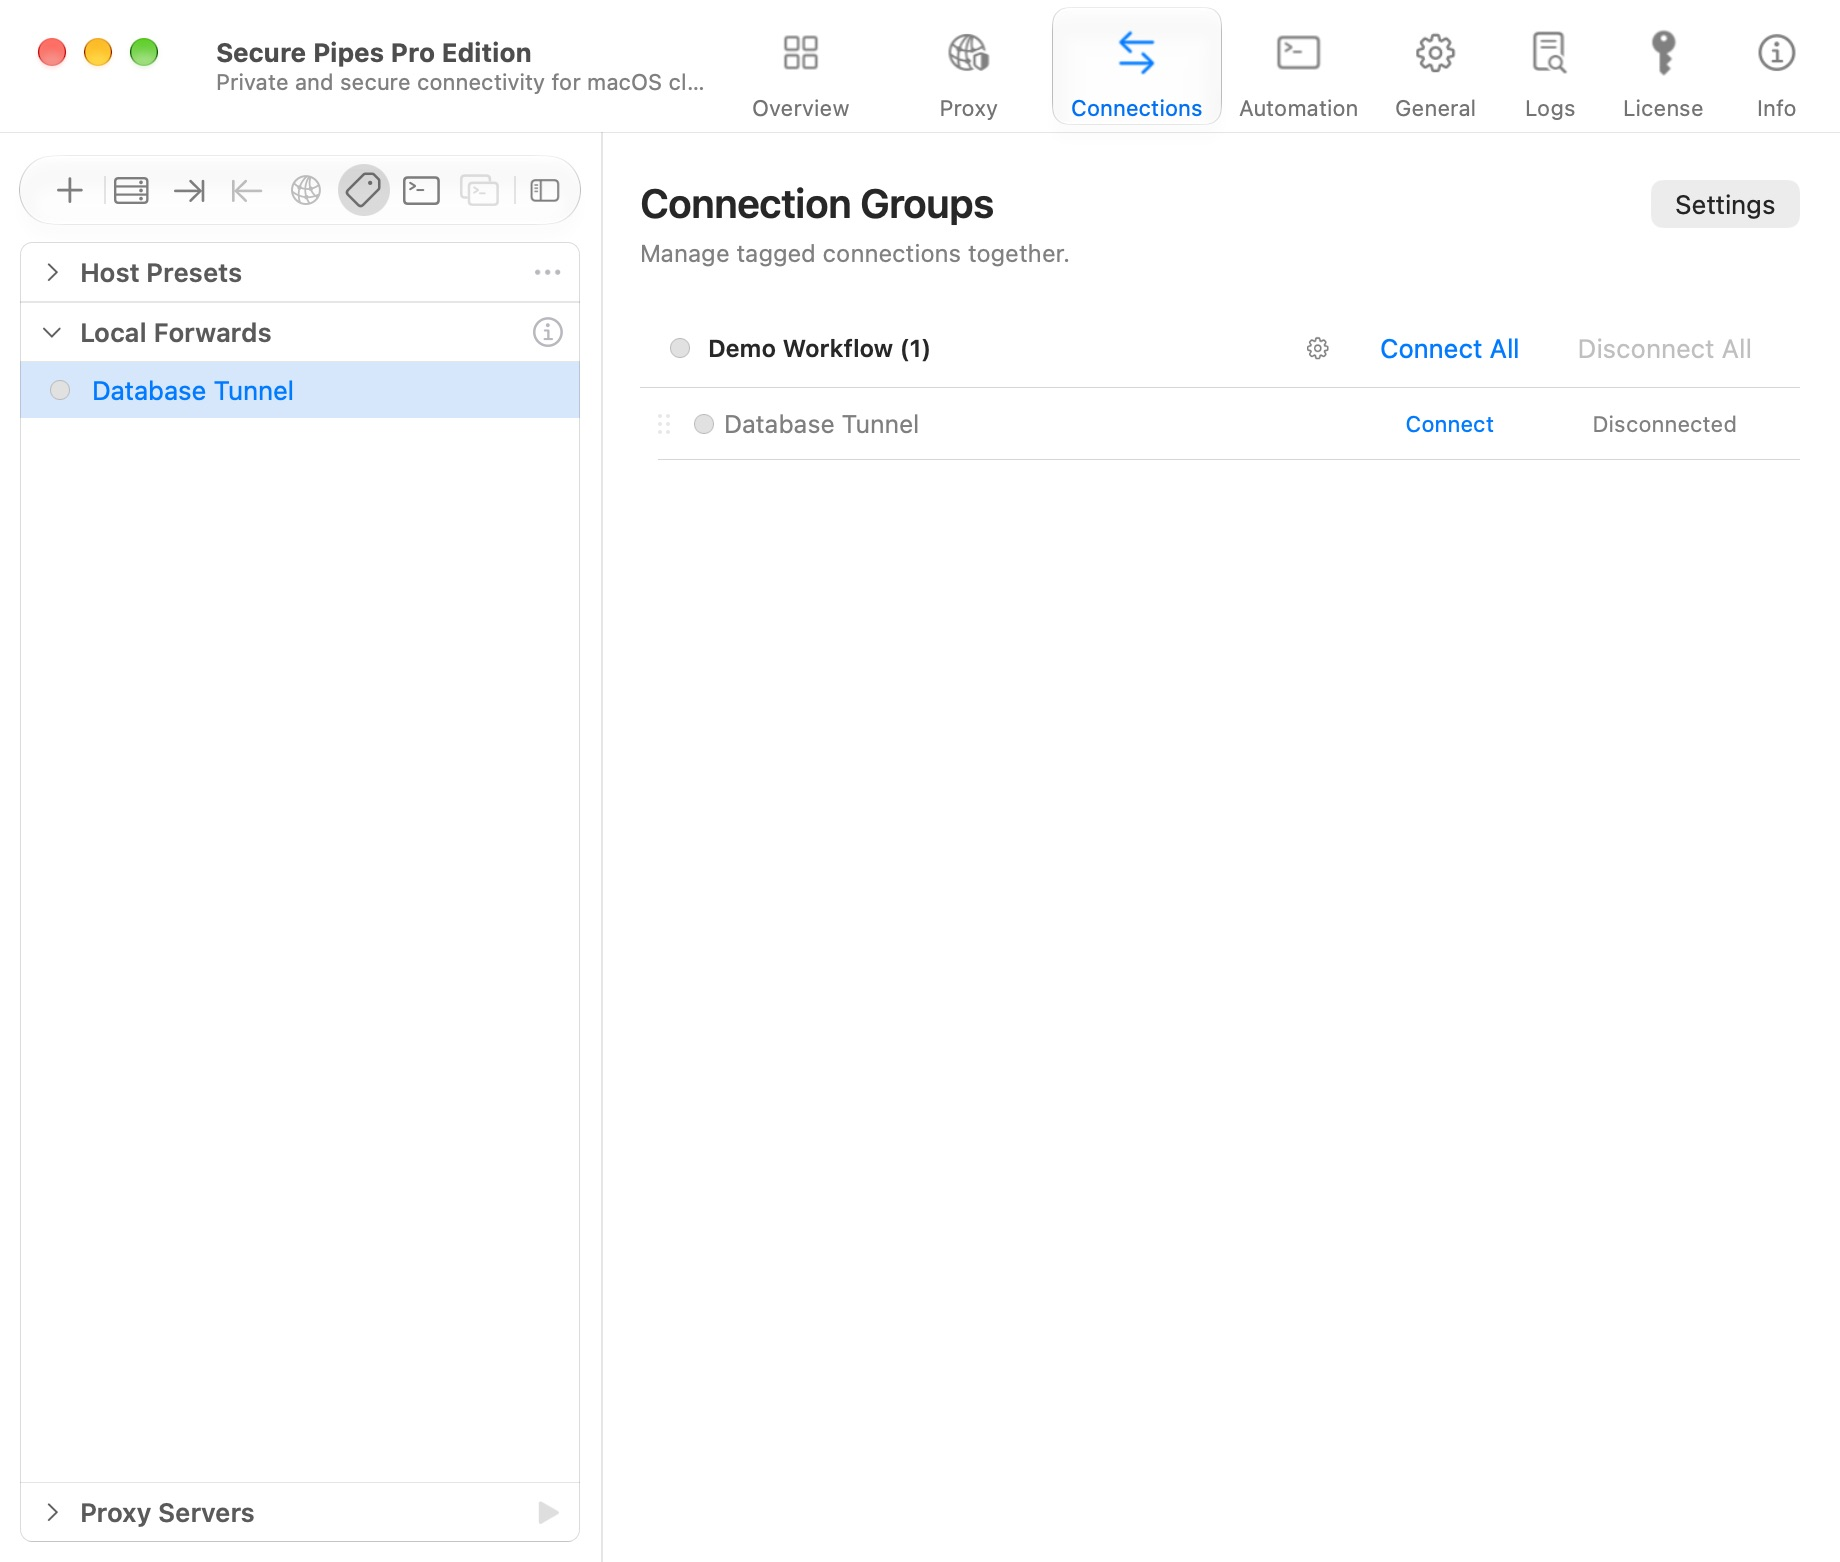This screenshot has height=1562, width=1840.
Task: Toggle the sidebar panel layout icon
Action: click(545, 190)
